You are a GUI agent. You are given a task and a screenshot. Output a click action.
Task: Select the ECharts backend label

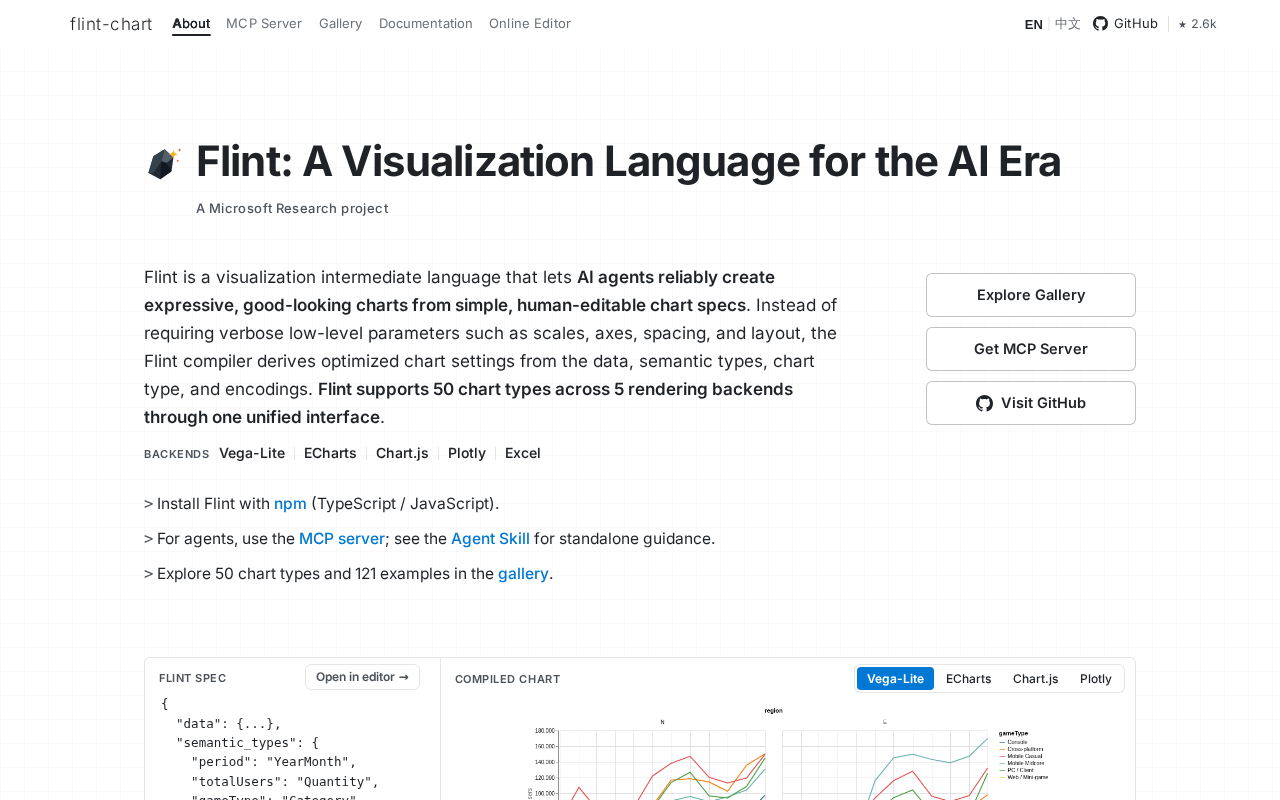tap(330, 453)
